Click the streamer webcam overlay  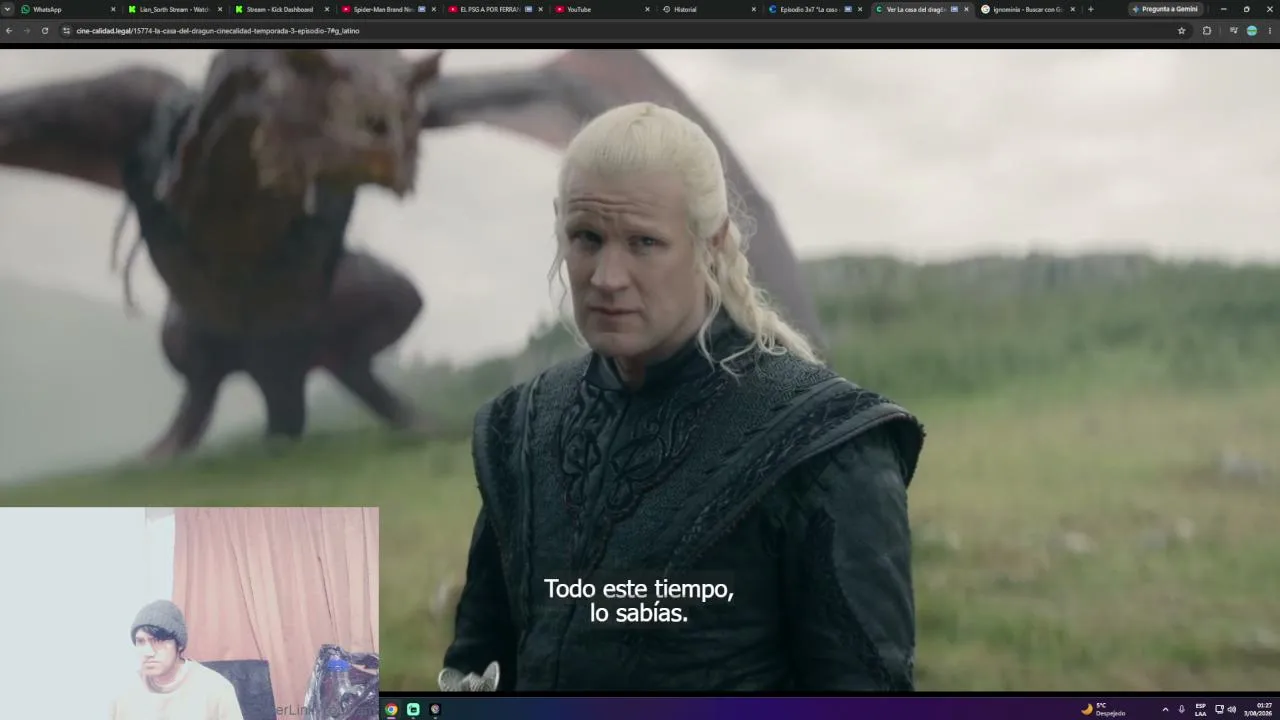[x=189, y=613]
